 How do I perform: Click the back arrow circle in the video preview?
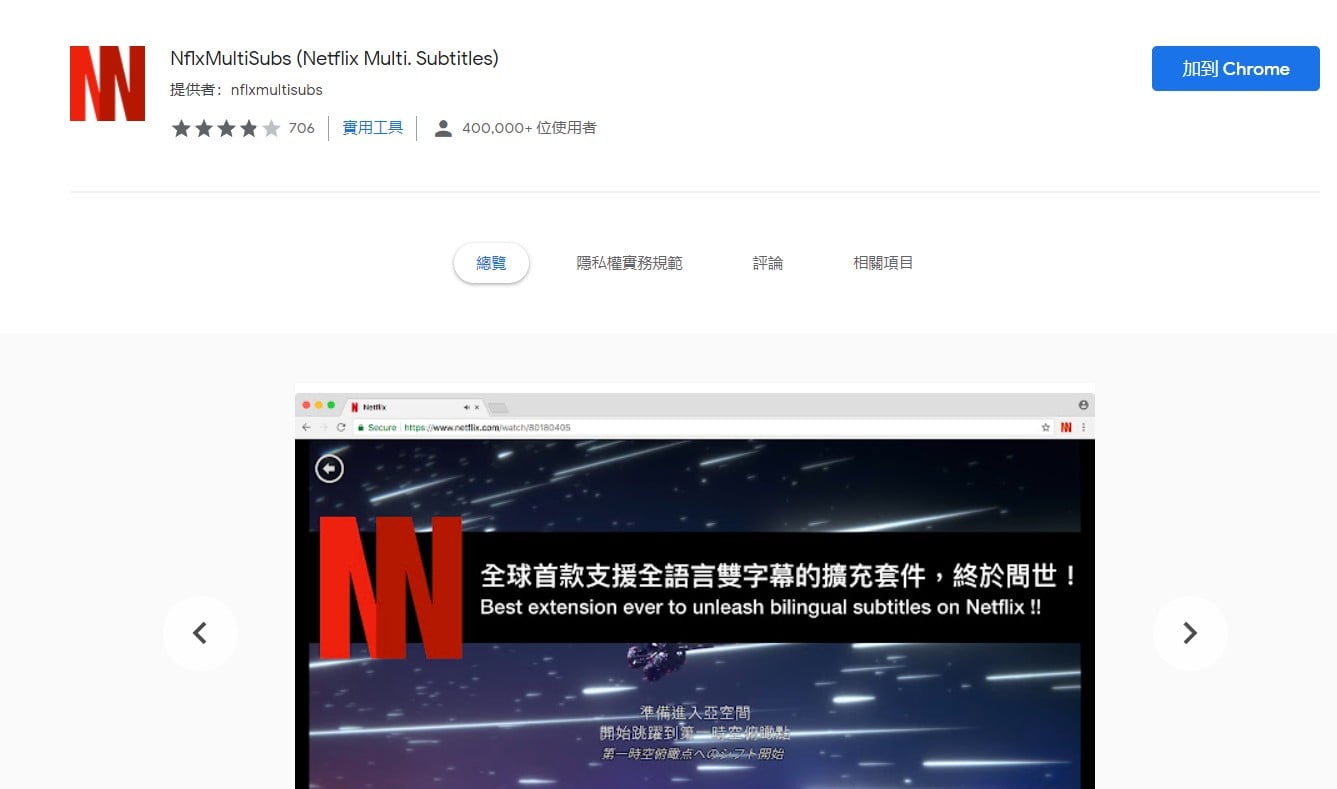[x=329, y=468]
